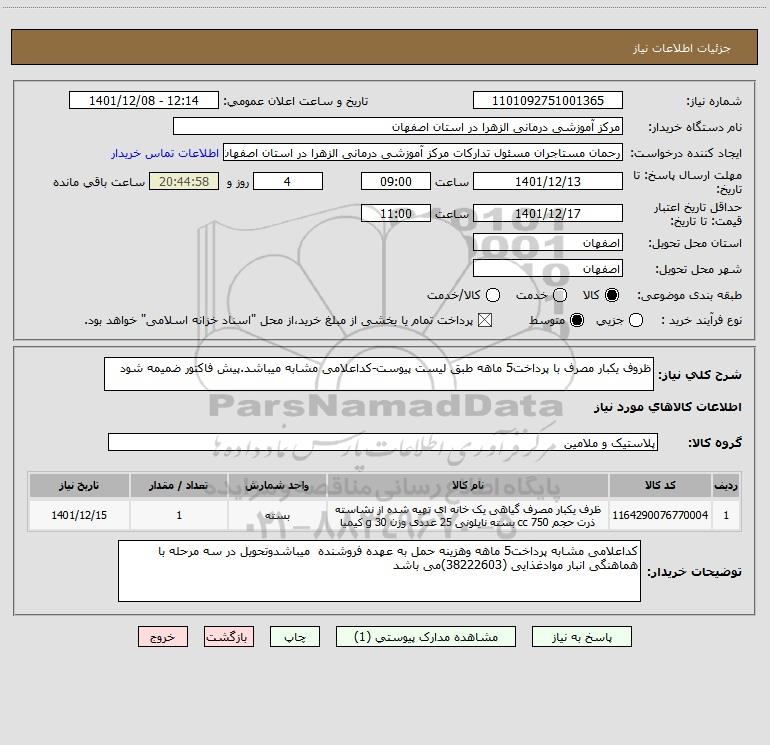The image size is (770, 745).
Task: Click the announcement date field 1401/12/08 - 12:14
Action: click(144, 101)
